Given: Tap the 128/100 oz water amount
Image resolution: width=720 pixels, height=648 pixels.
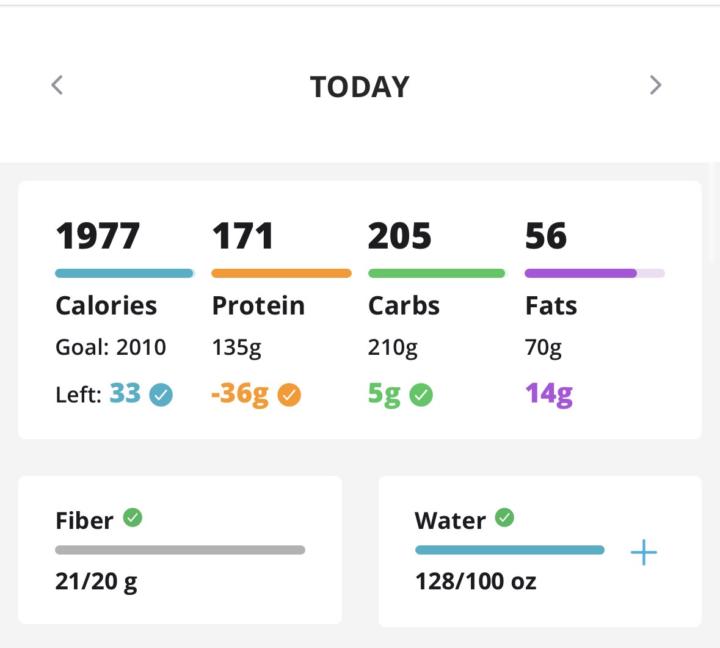Looking at the screenshot, I should click(x=476, y=581).
